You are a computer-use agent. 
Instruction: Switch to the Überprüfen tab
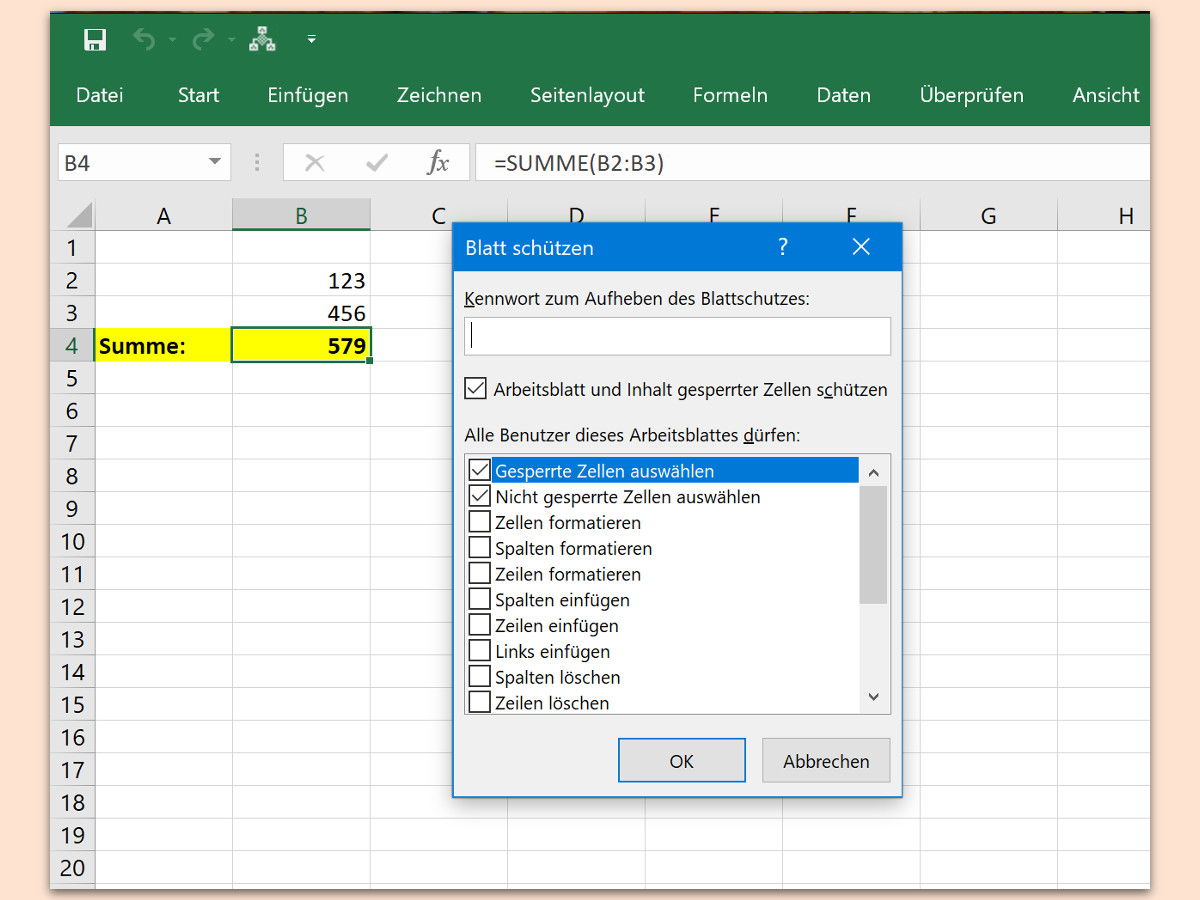(x=972, y=95)
